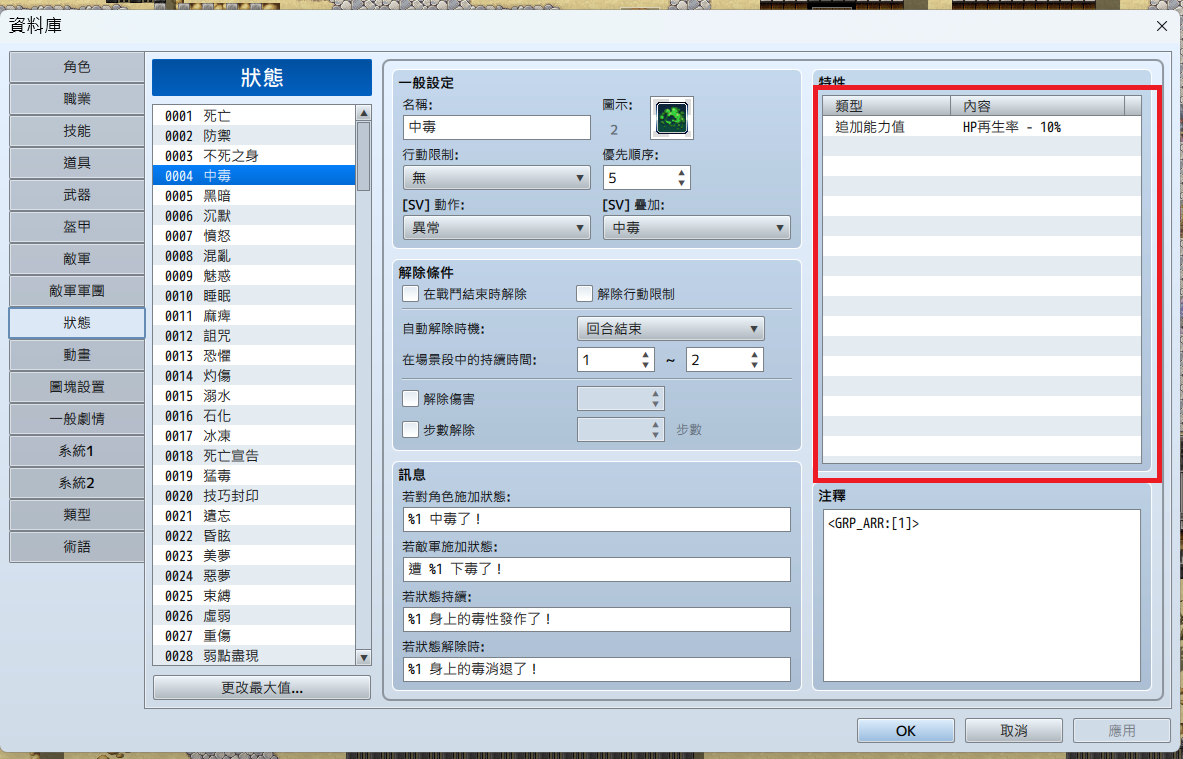1183x759 pixels.
Task: Switch to 盔甲 tab
Action: pos(77,226)
